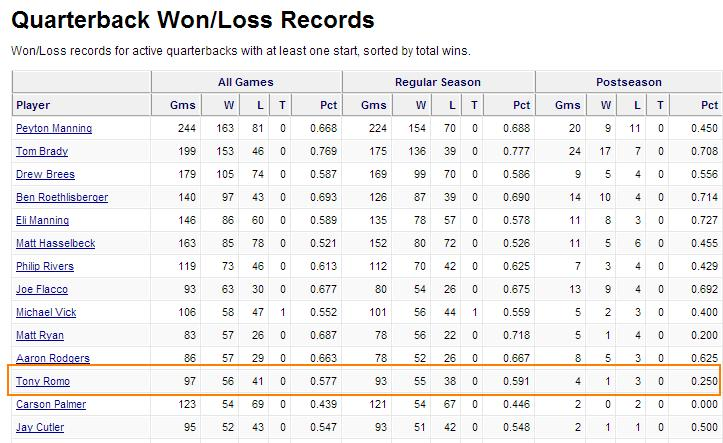723x443 pixels.
Task: Click the Carson Palmer link
Action: point(51,404)
